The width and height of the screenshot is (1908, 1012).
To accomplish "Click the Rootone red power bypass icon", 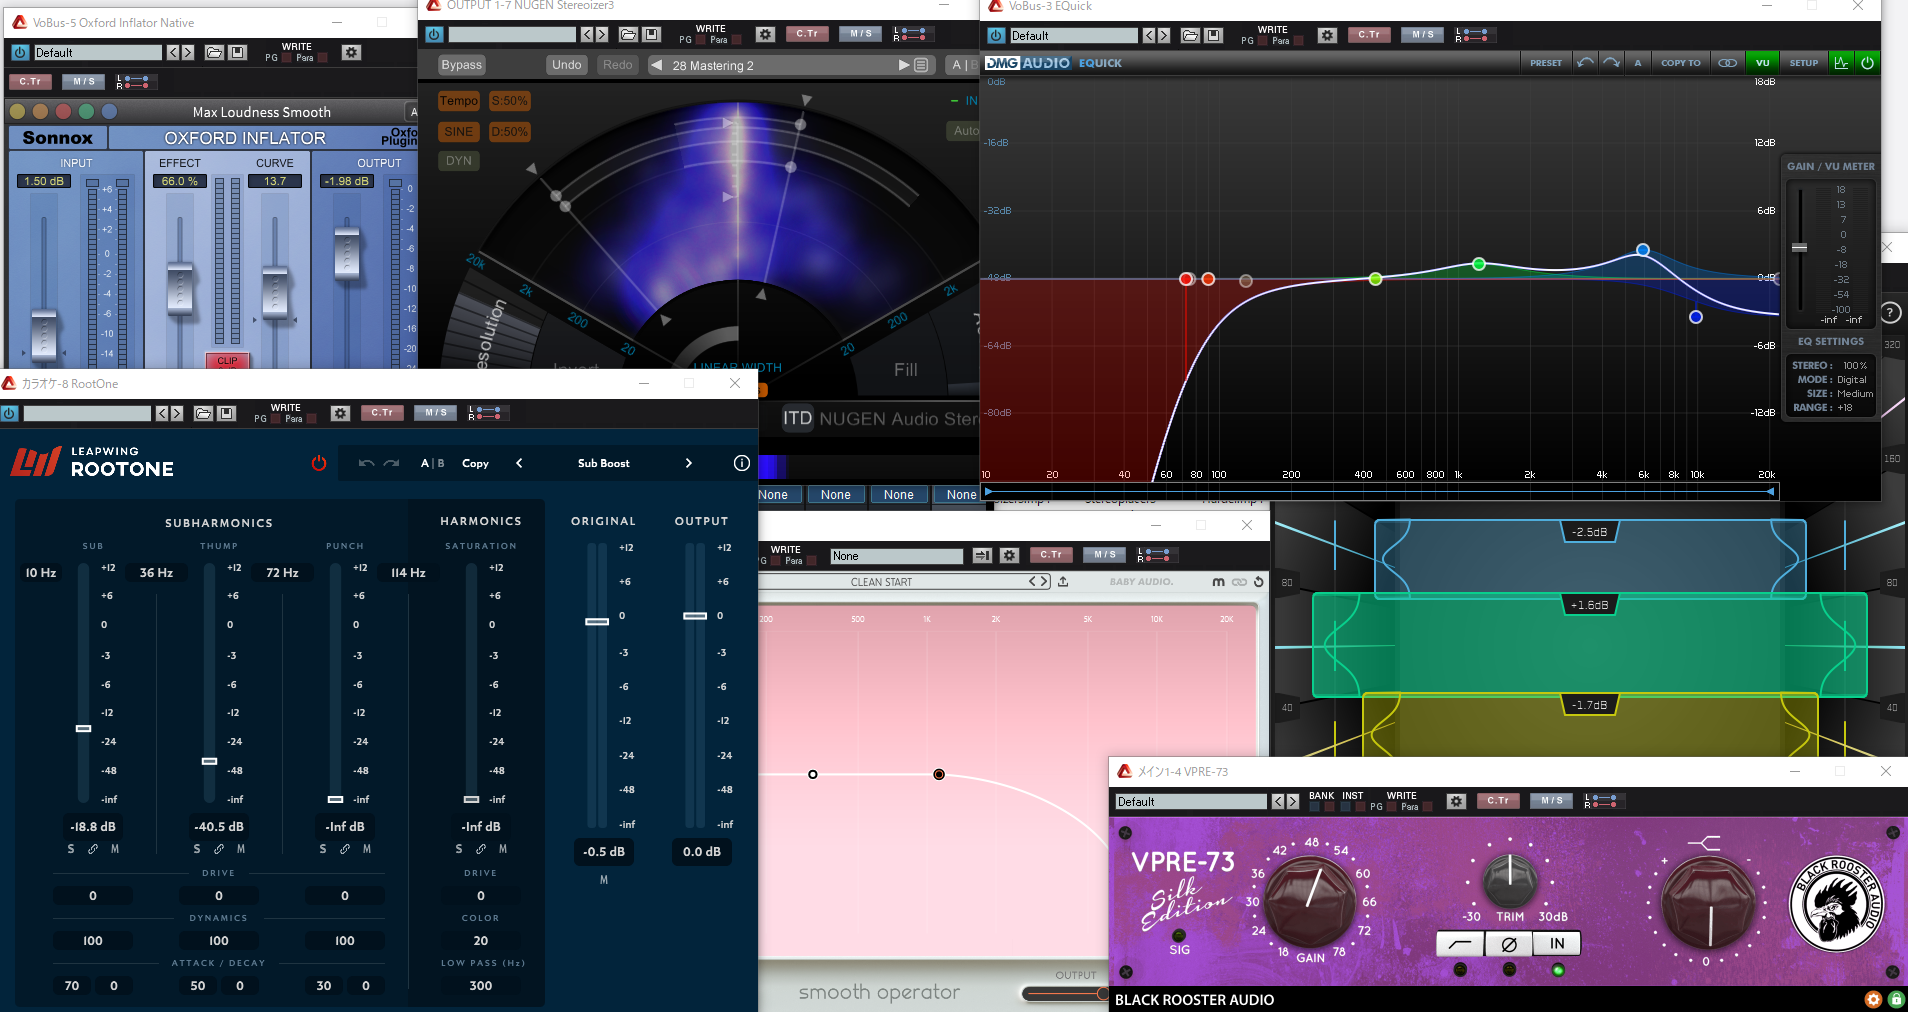I will (319, 463).
